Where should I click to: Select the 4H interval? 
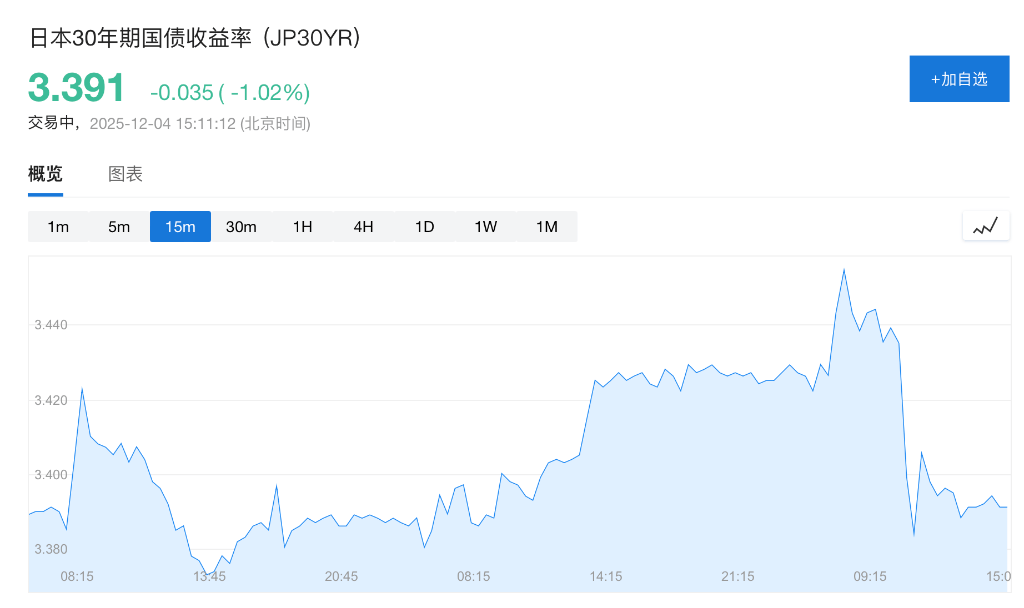click(x=363, y=226)
